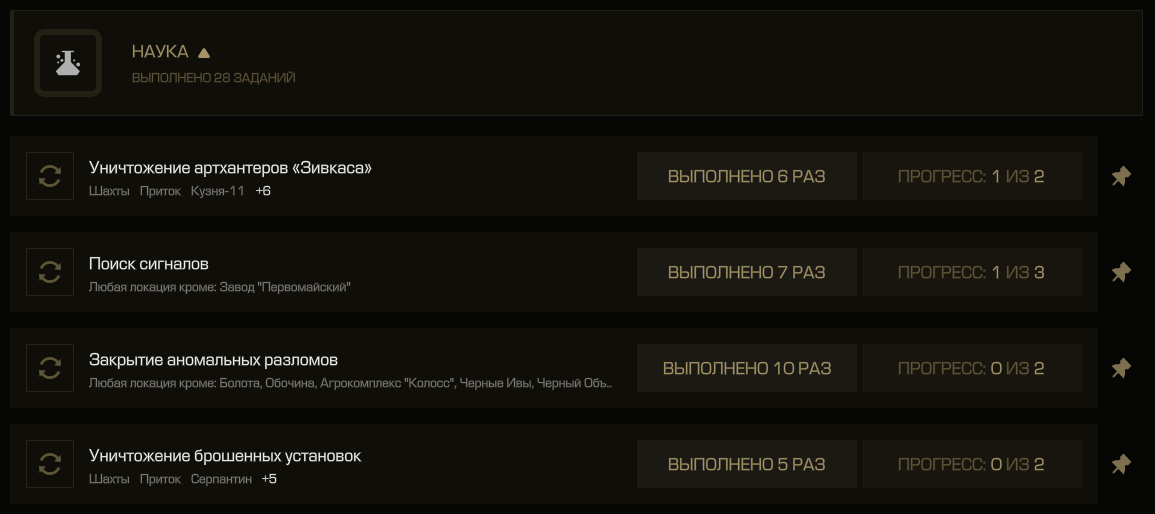Select the Серпантин location tag
This screenshot has width=1155, height=514.
[x=221, y=479]
